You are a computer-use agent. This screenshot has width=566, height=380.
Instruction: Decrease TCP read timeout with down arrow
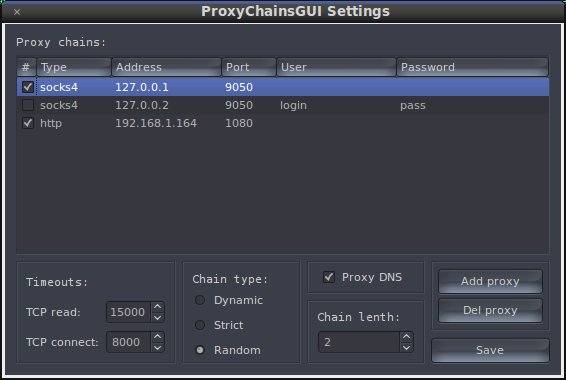click(x=157, y=317)
